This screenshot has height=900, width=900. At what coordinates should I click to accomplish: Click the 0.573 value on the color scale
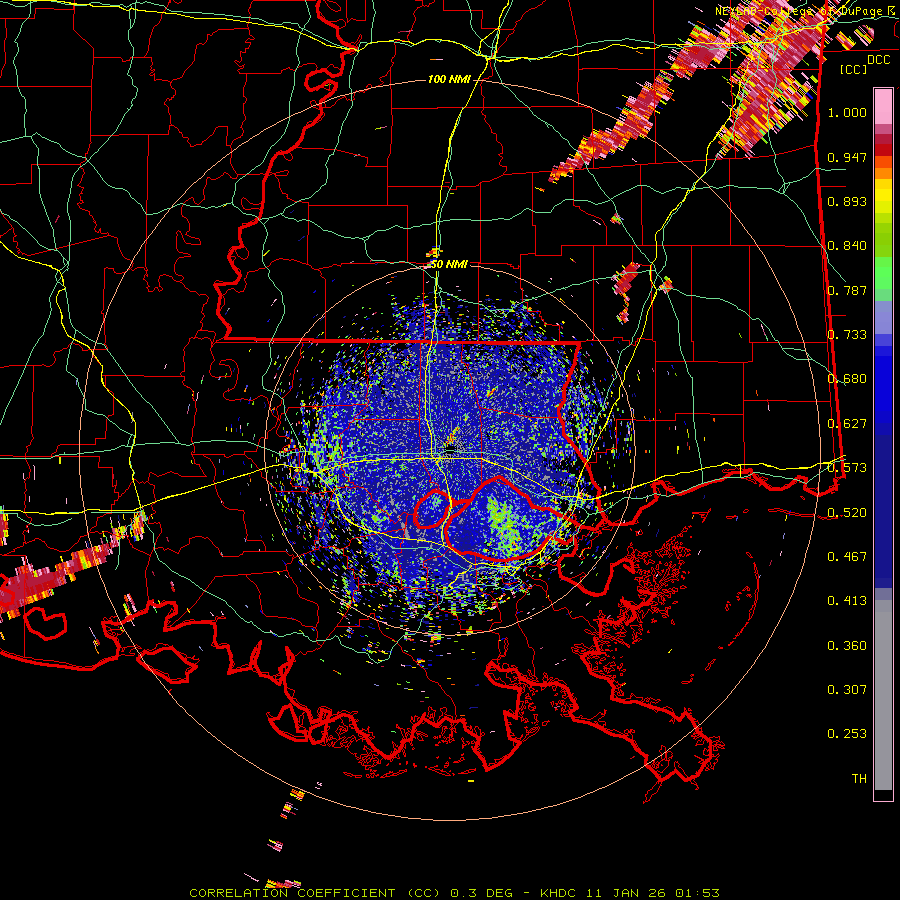tap(847, 468)
